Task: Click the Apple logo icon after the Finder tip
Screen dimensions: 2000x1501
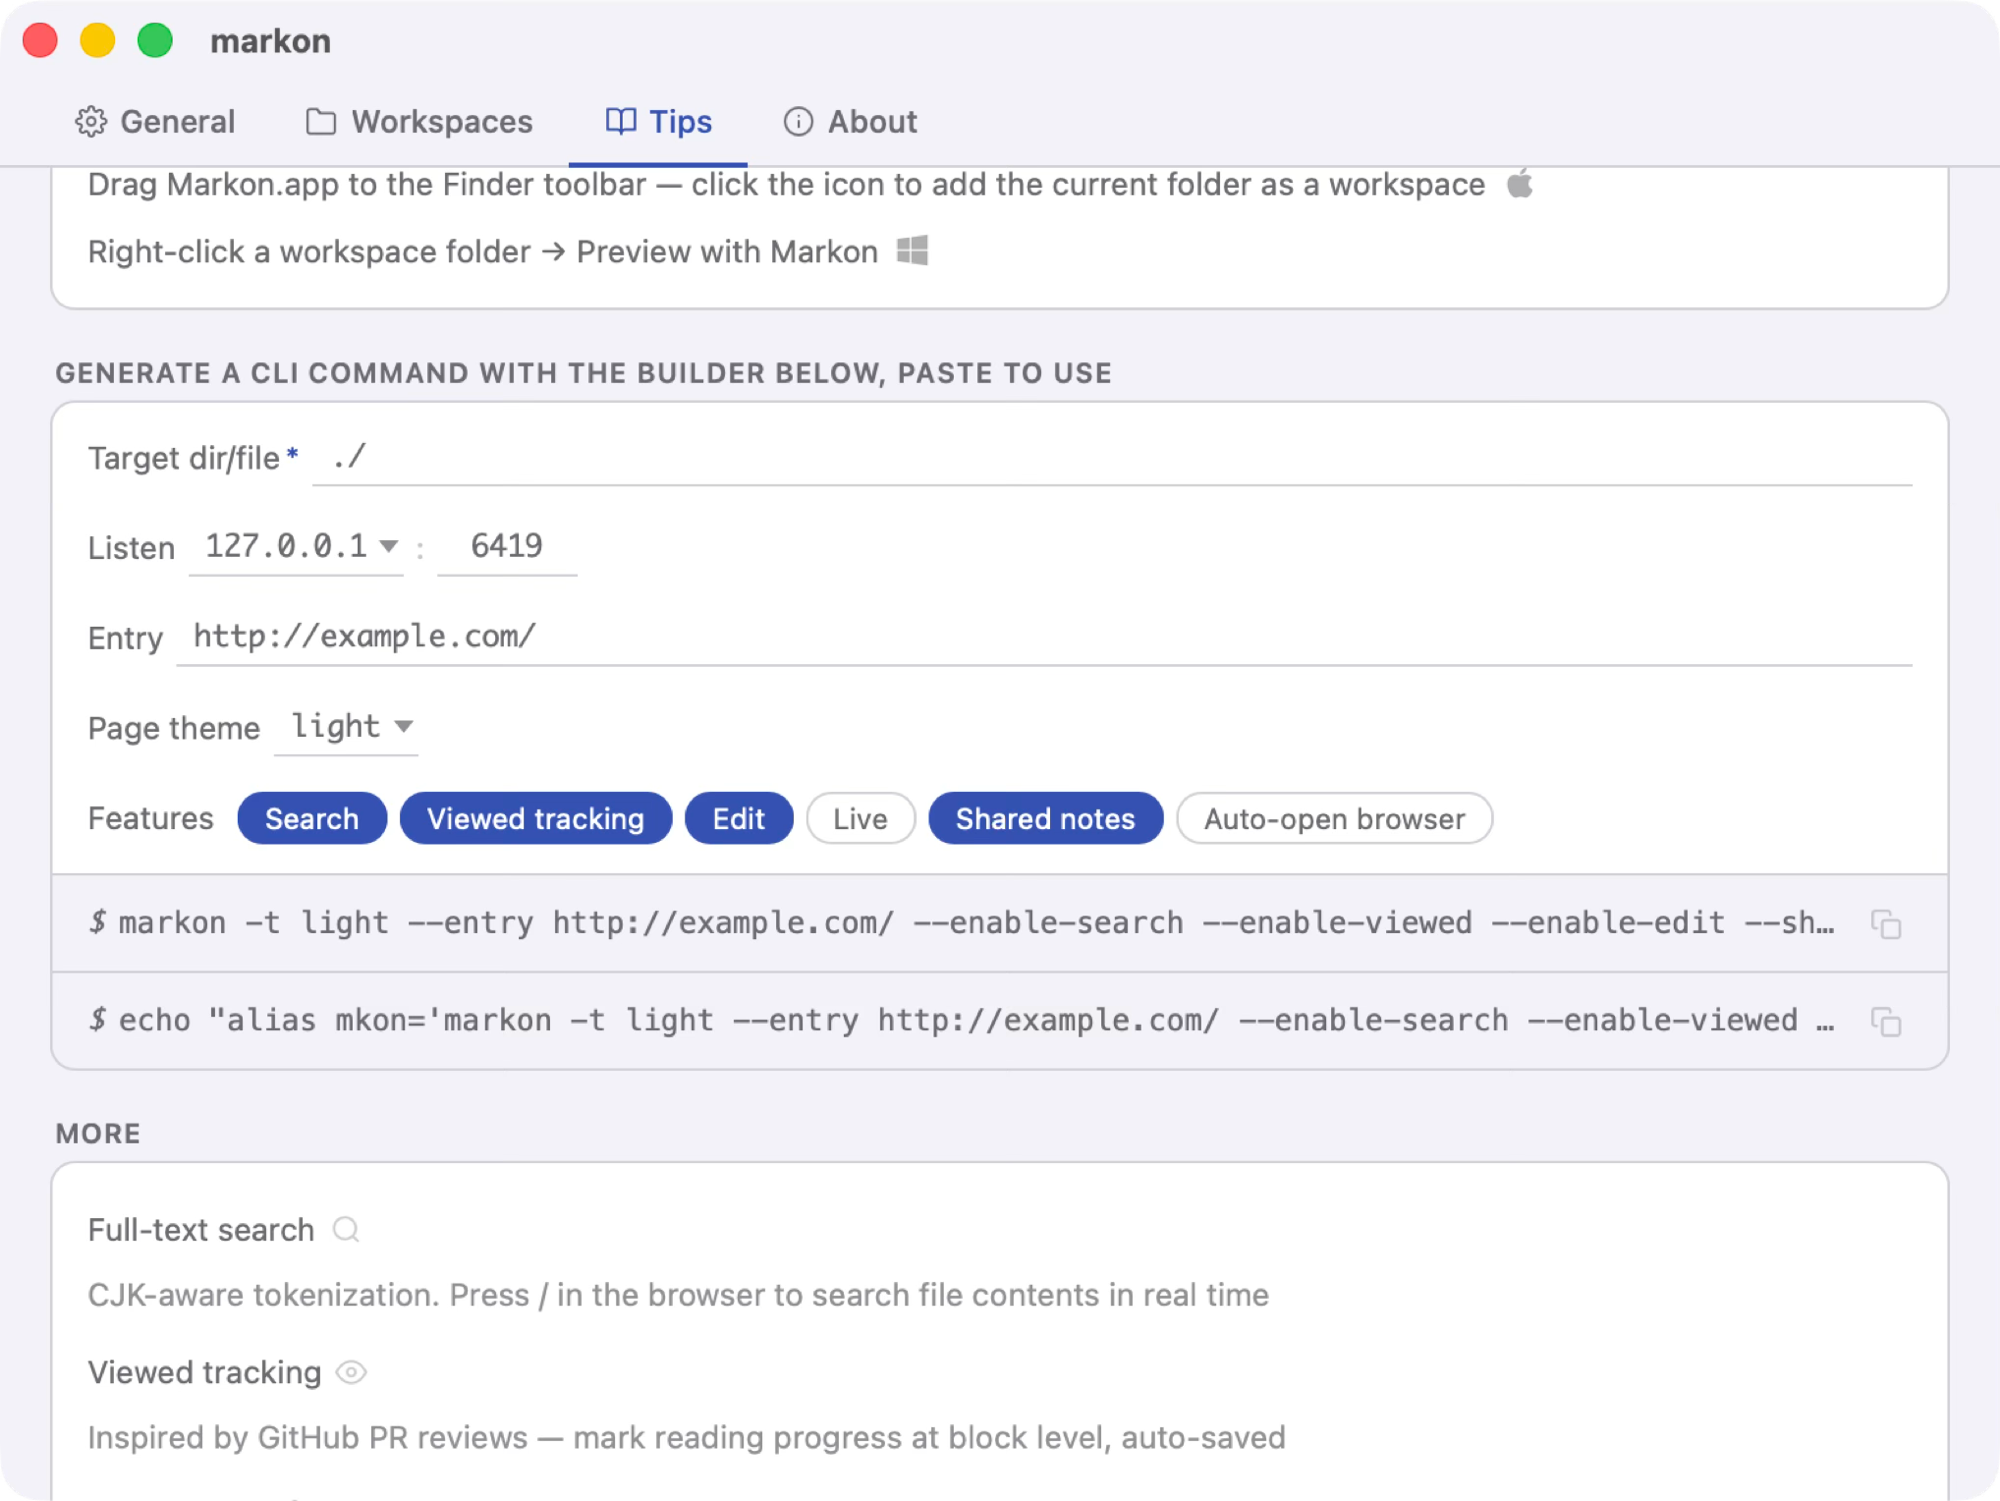Action: 1520,184
